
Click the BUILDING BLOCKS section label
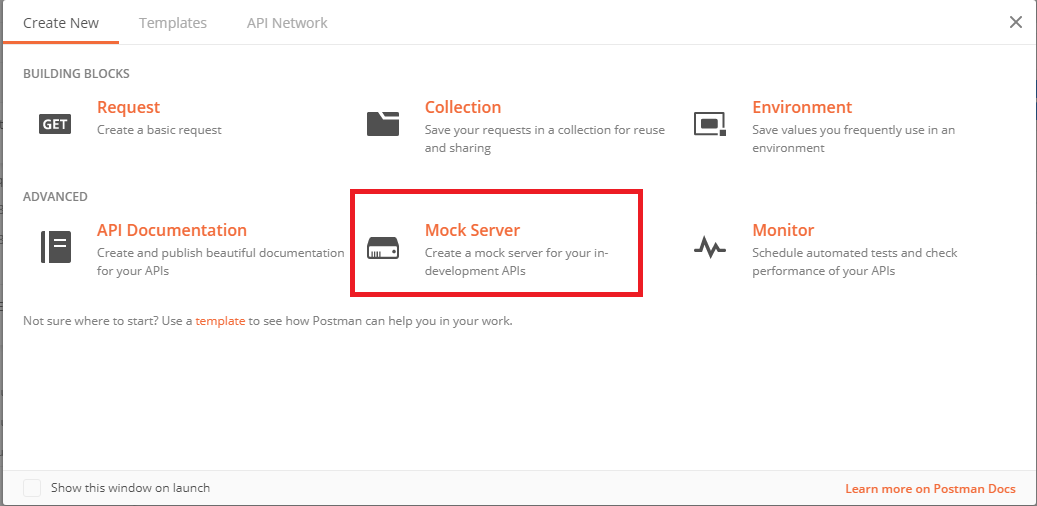pyautogui.click(x=76, y=73)
